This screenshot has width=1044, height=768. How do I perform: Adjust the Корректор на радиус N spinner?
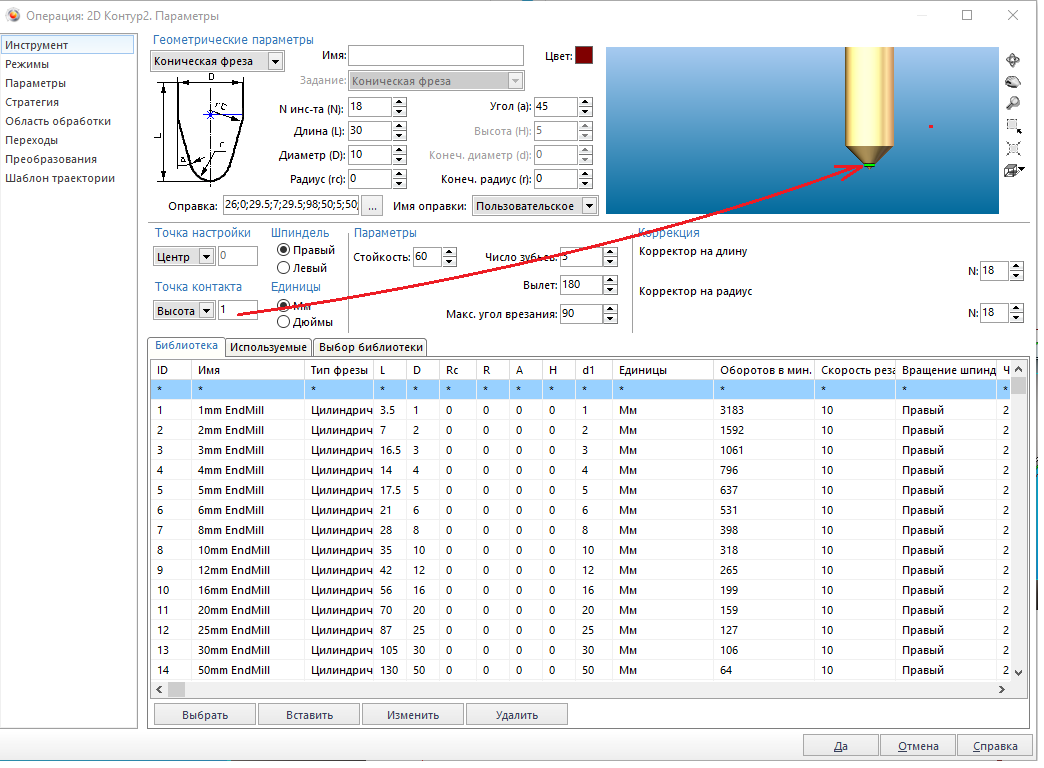click(x=1016, y=312)
